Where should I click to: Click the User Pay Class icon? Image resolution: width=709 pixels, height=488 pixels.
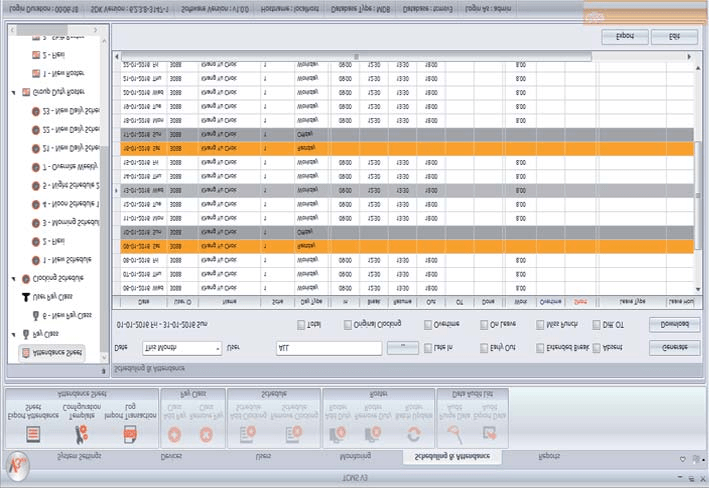pyautogui.click(x=26, y=297)
